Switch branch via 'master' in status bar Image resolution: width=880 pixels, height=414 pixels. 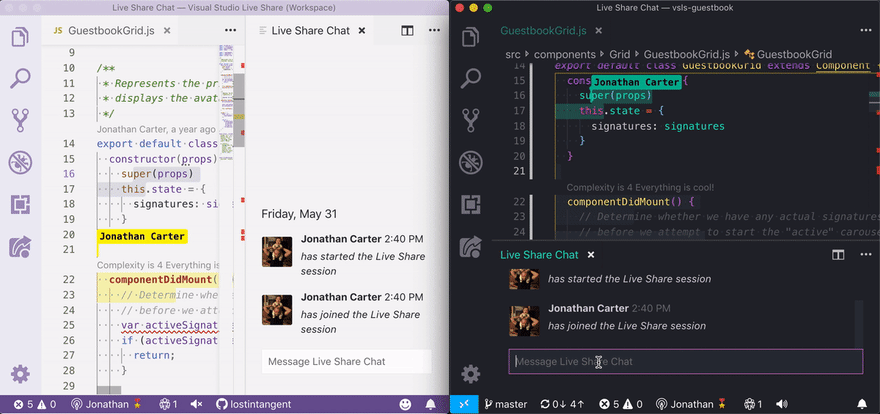[x=506, y=404]
